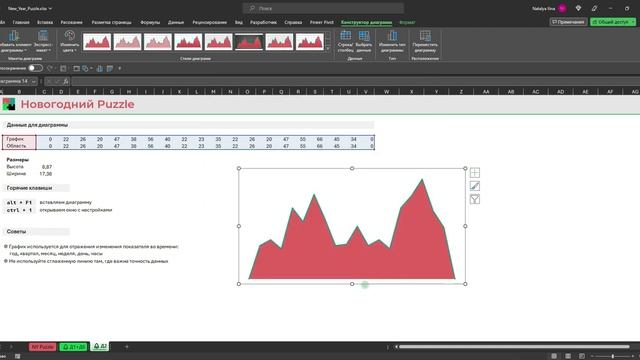Open quick access toolbar customize arrow

120,68
